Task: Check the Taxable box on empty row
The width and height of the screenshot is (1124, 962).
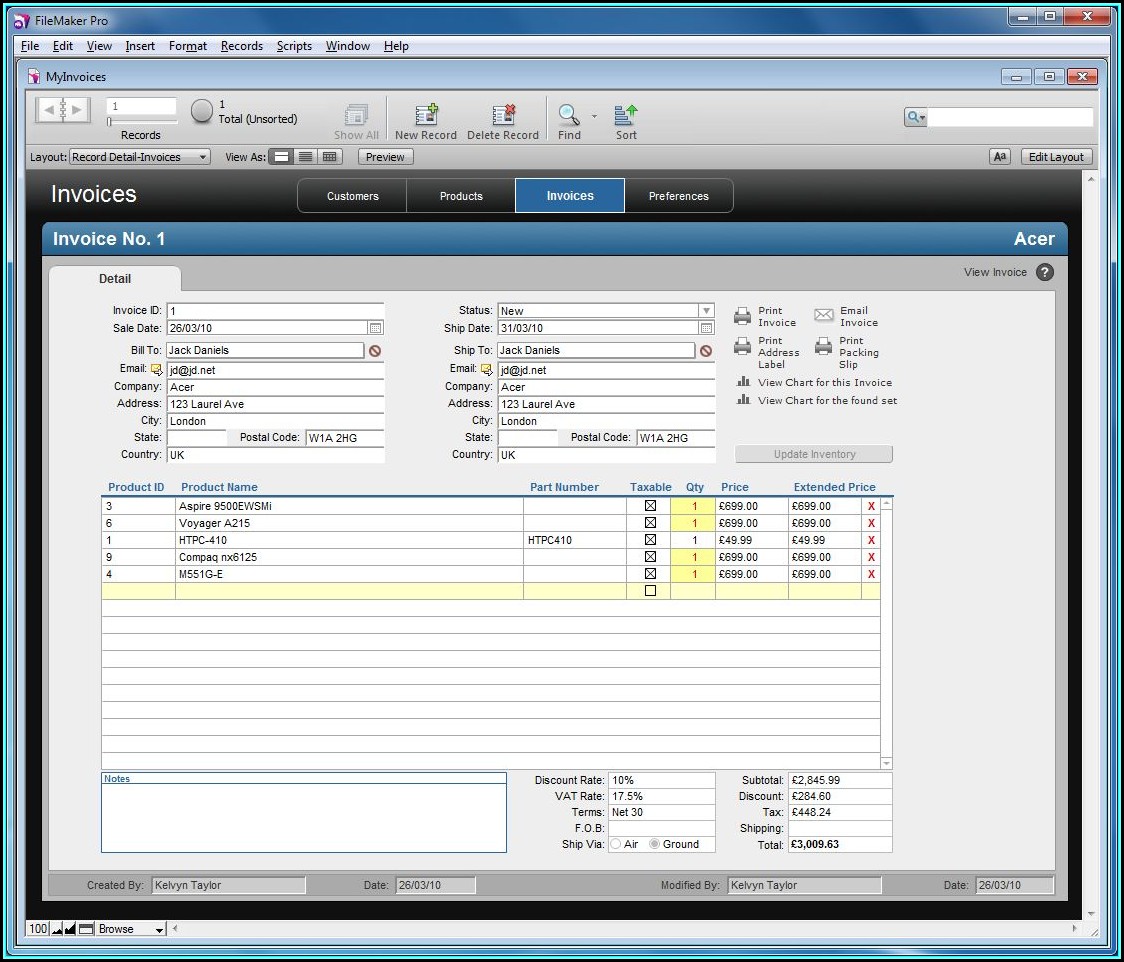Action: point(650,591)
